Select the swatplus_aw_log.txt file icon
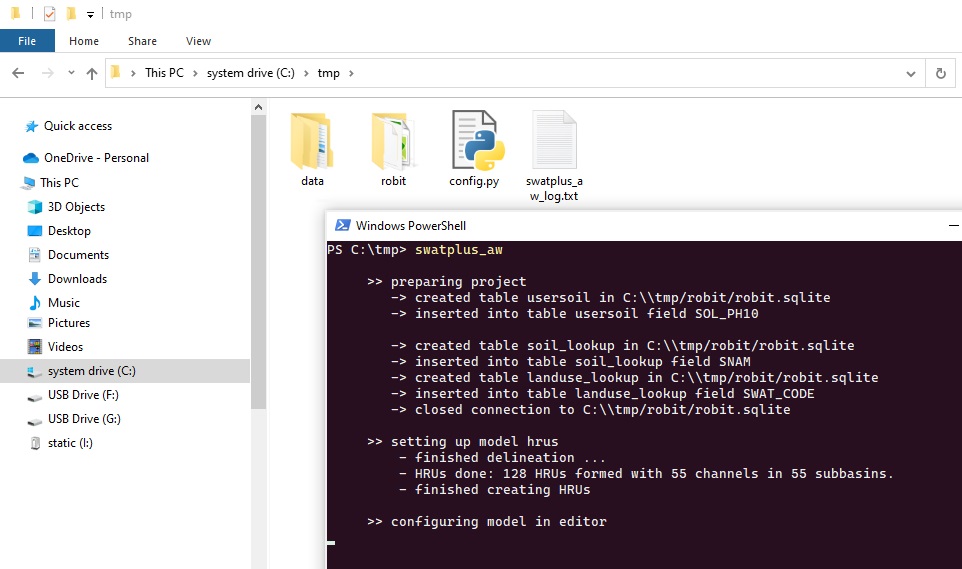 [554, 140]
